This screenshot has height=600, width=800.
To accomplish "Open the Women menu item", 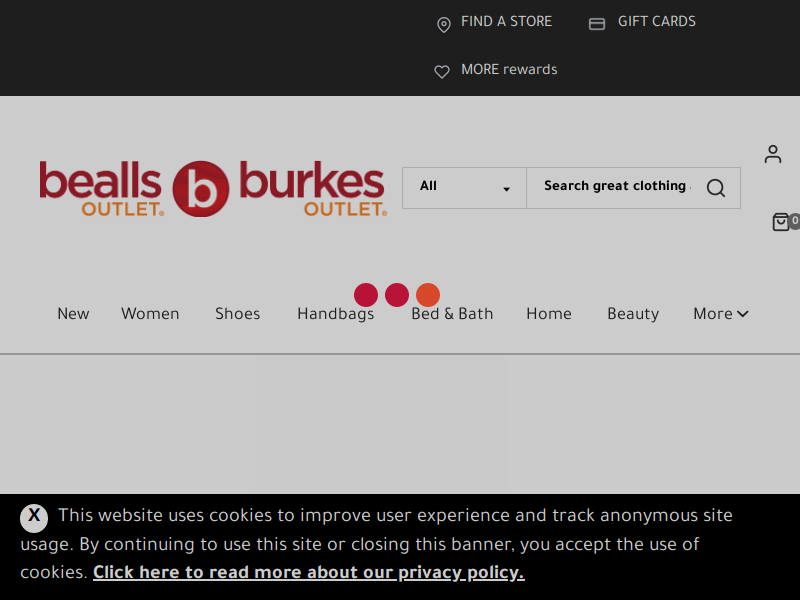I will coord(150,313).
